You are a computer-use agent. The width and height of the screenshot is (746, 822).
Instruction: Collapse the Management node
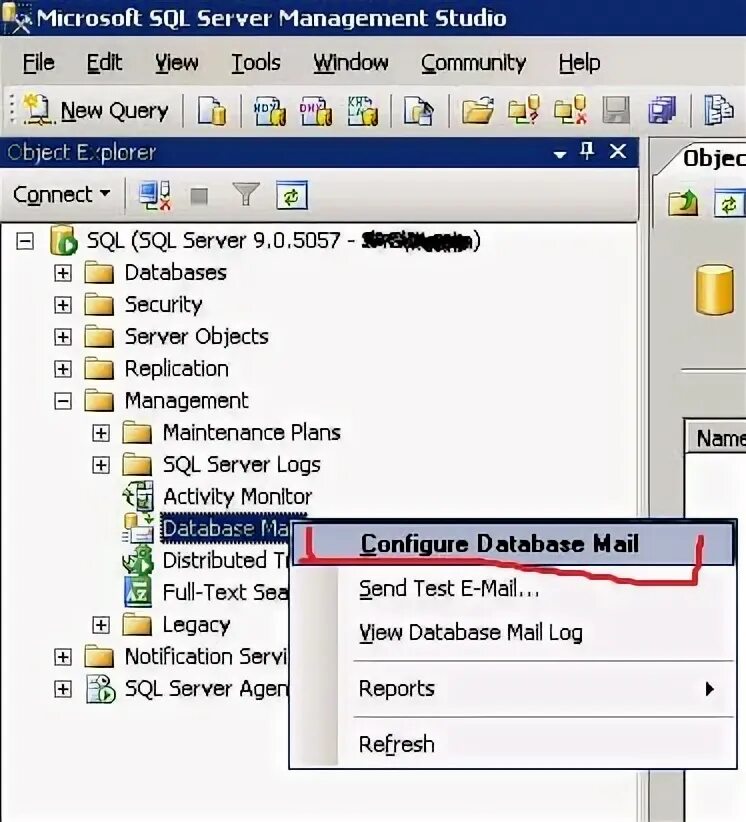63,401
